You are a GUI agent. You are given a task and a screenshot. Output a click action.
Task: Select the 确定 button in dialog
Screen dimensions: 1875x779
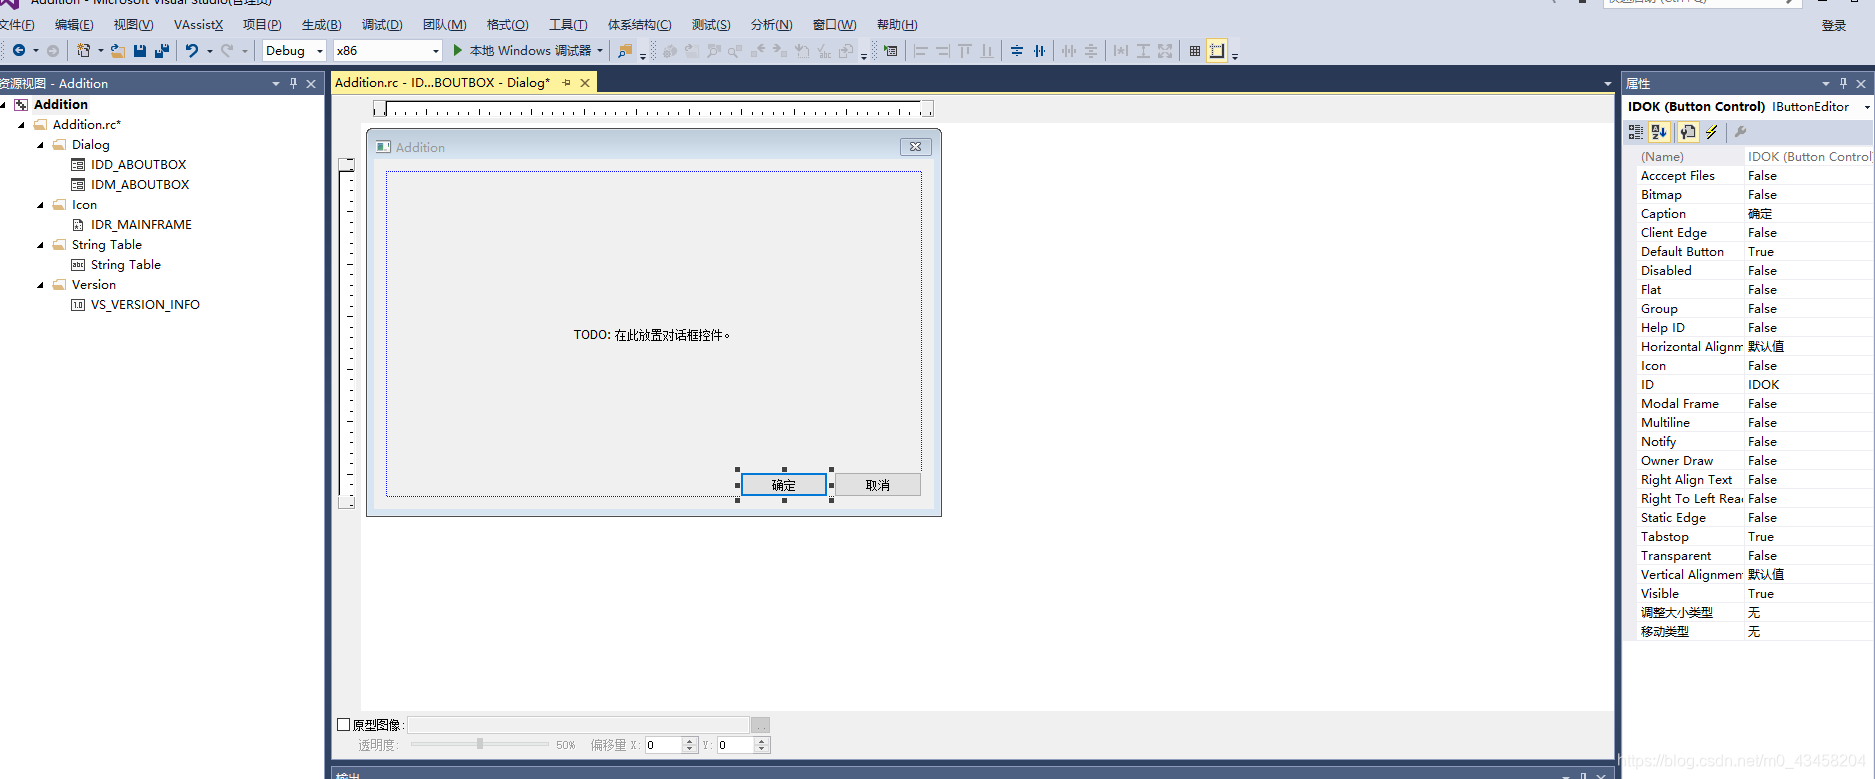click(x=784, y=485)
